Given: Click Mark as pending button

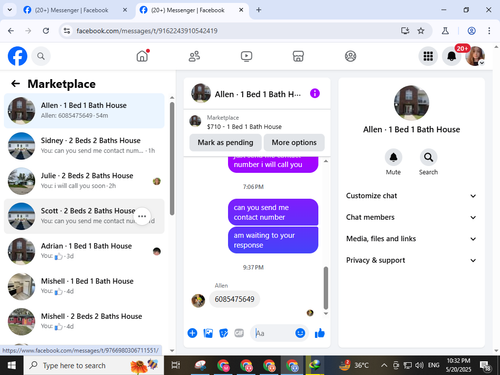Looking at the screenshot, I should pyautogui.click(x=225, y=143).
